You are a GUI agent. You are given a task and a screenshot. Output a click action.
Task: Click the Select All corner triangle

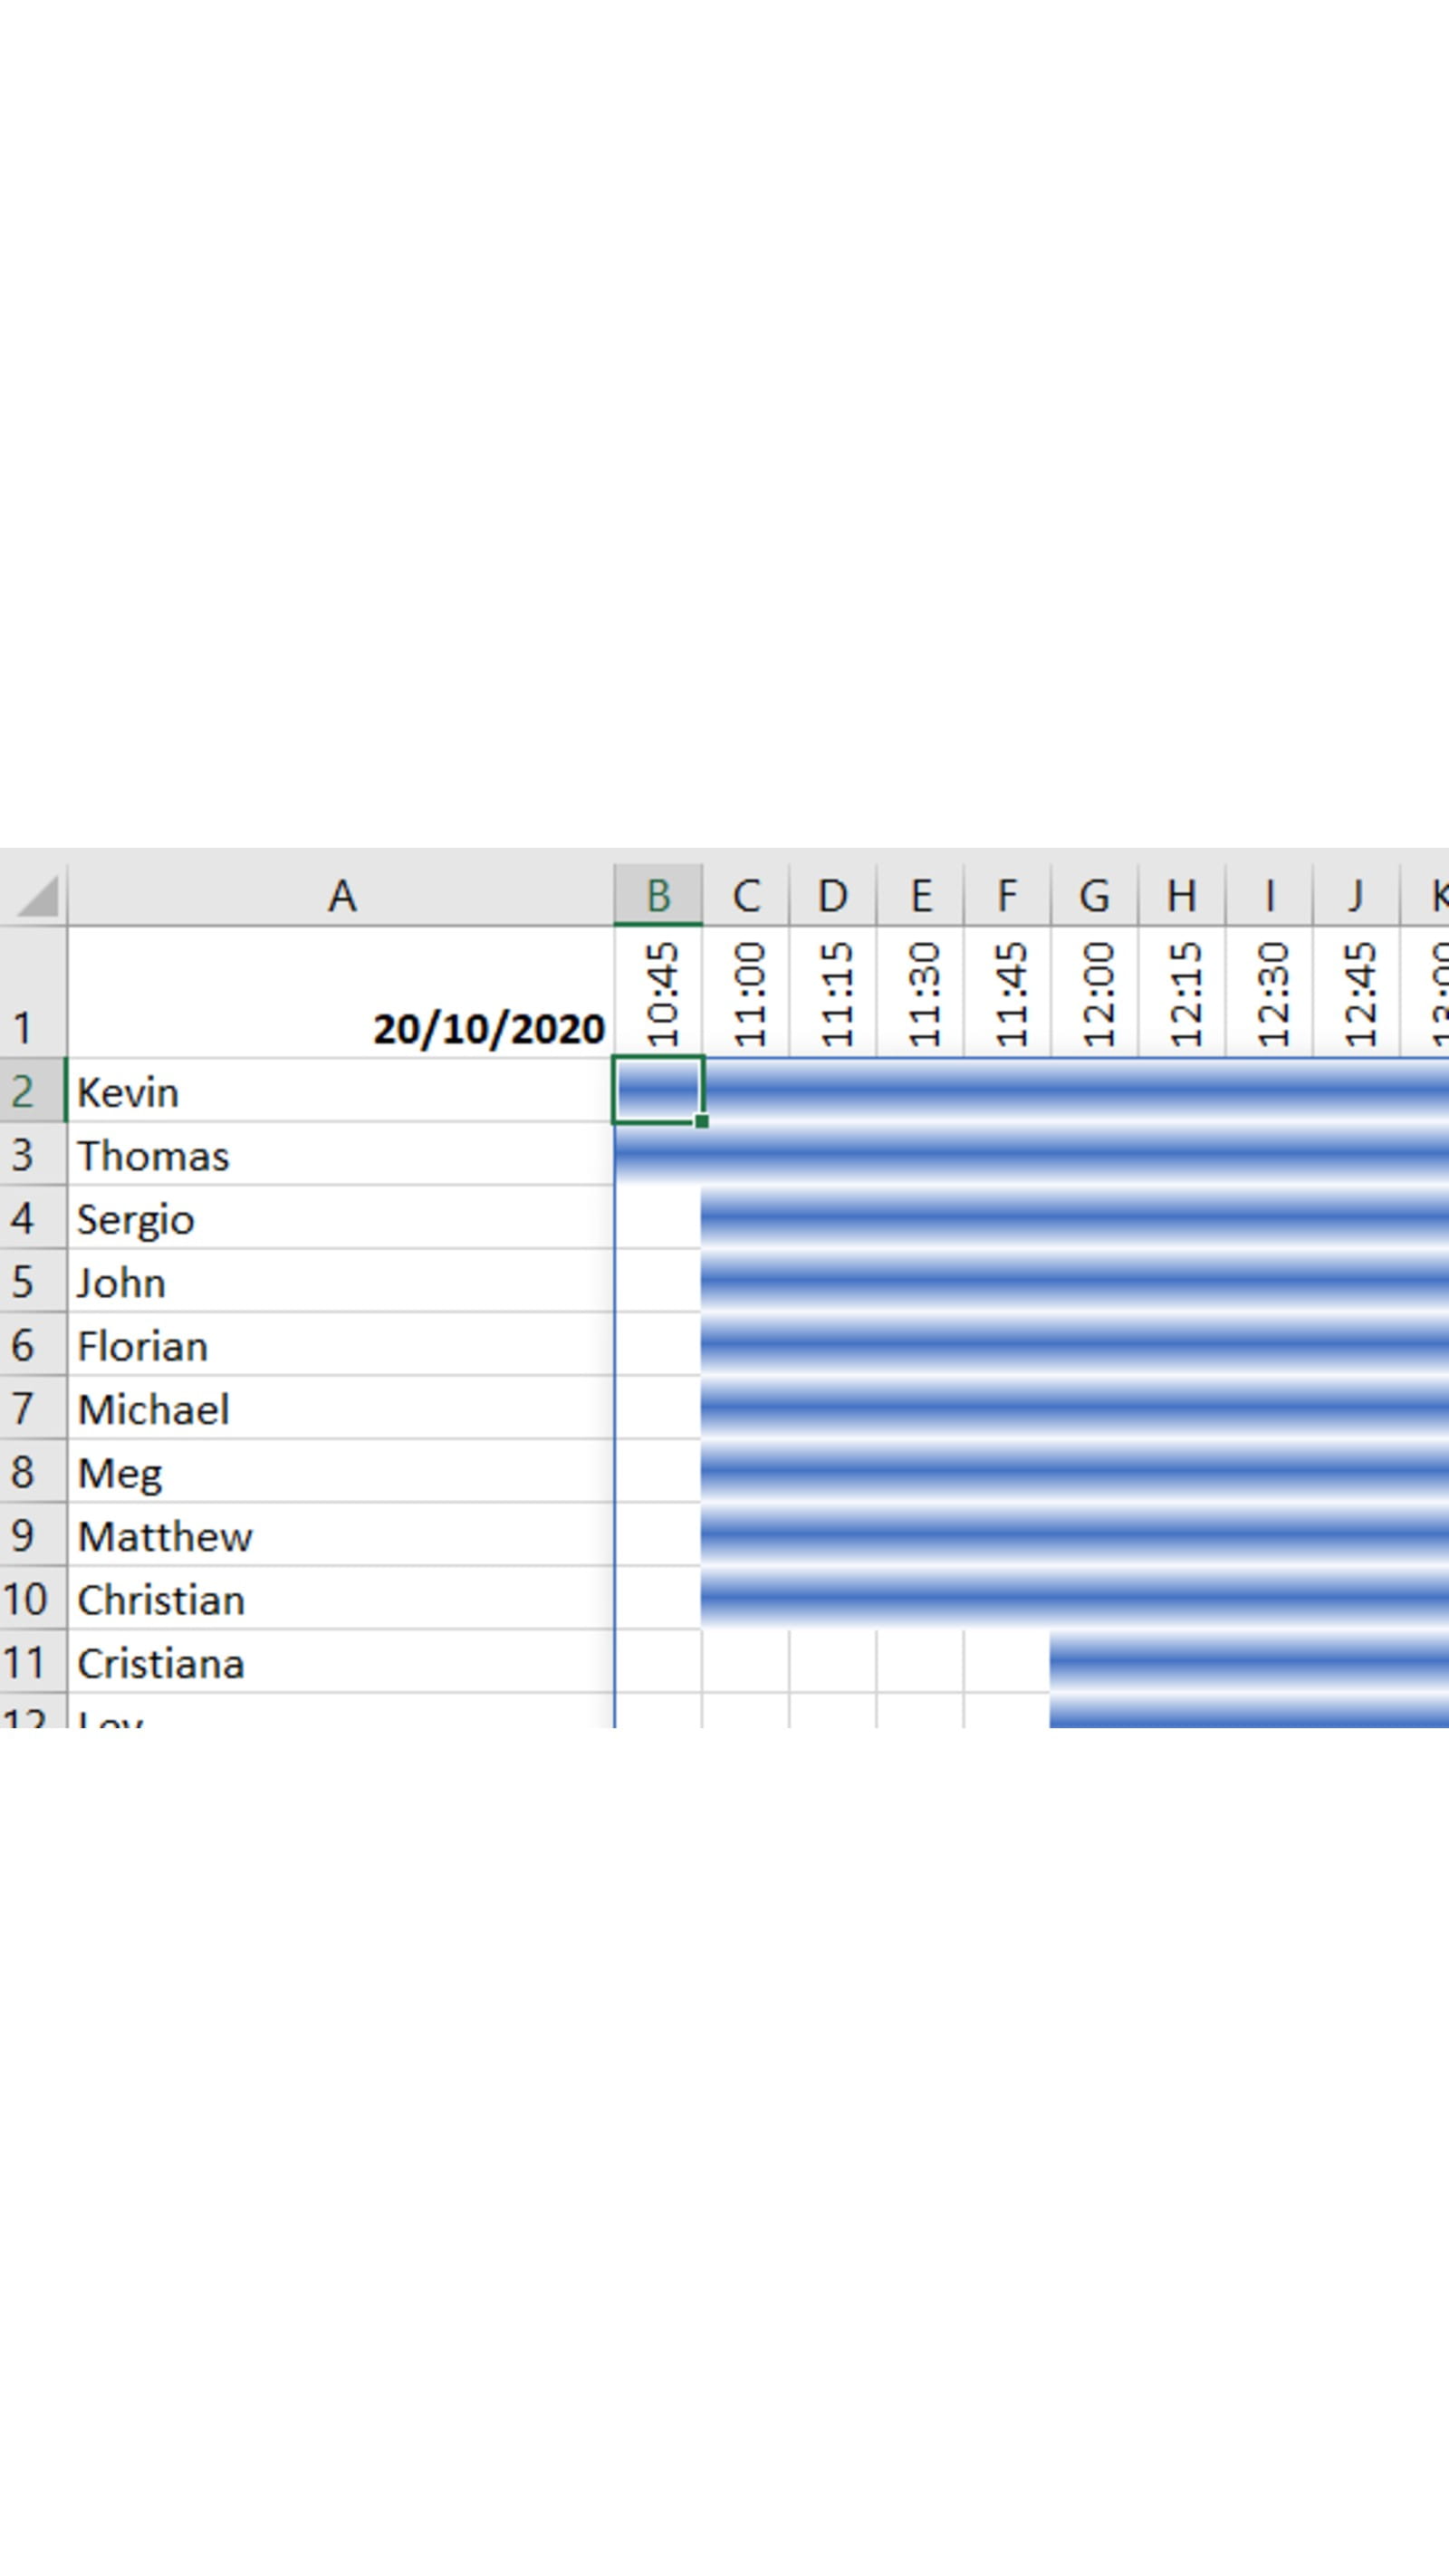(37, 895)
